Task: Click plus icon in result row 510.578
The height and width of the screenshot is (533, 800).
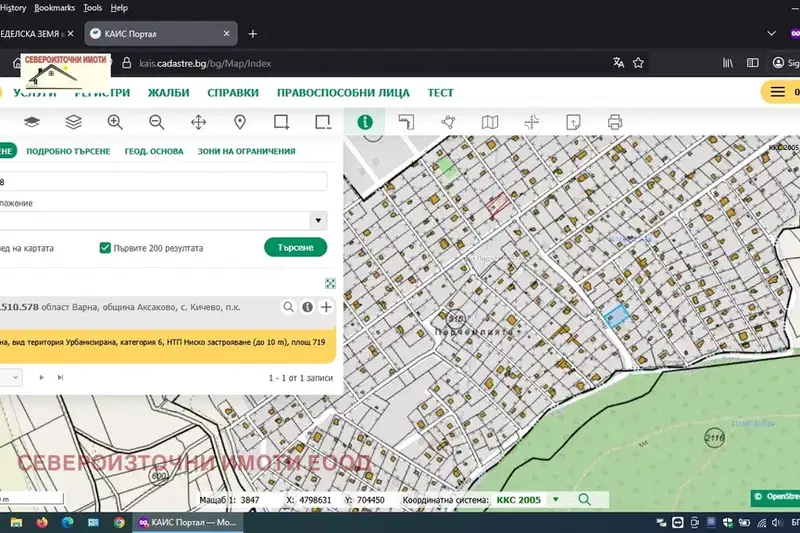Action: pyautogui.click(x=326, y=307)
